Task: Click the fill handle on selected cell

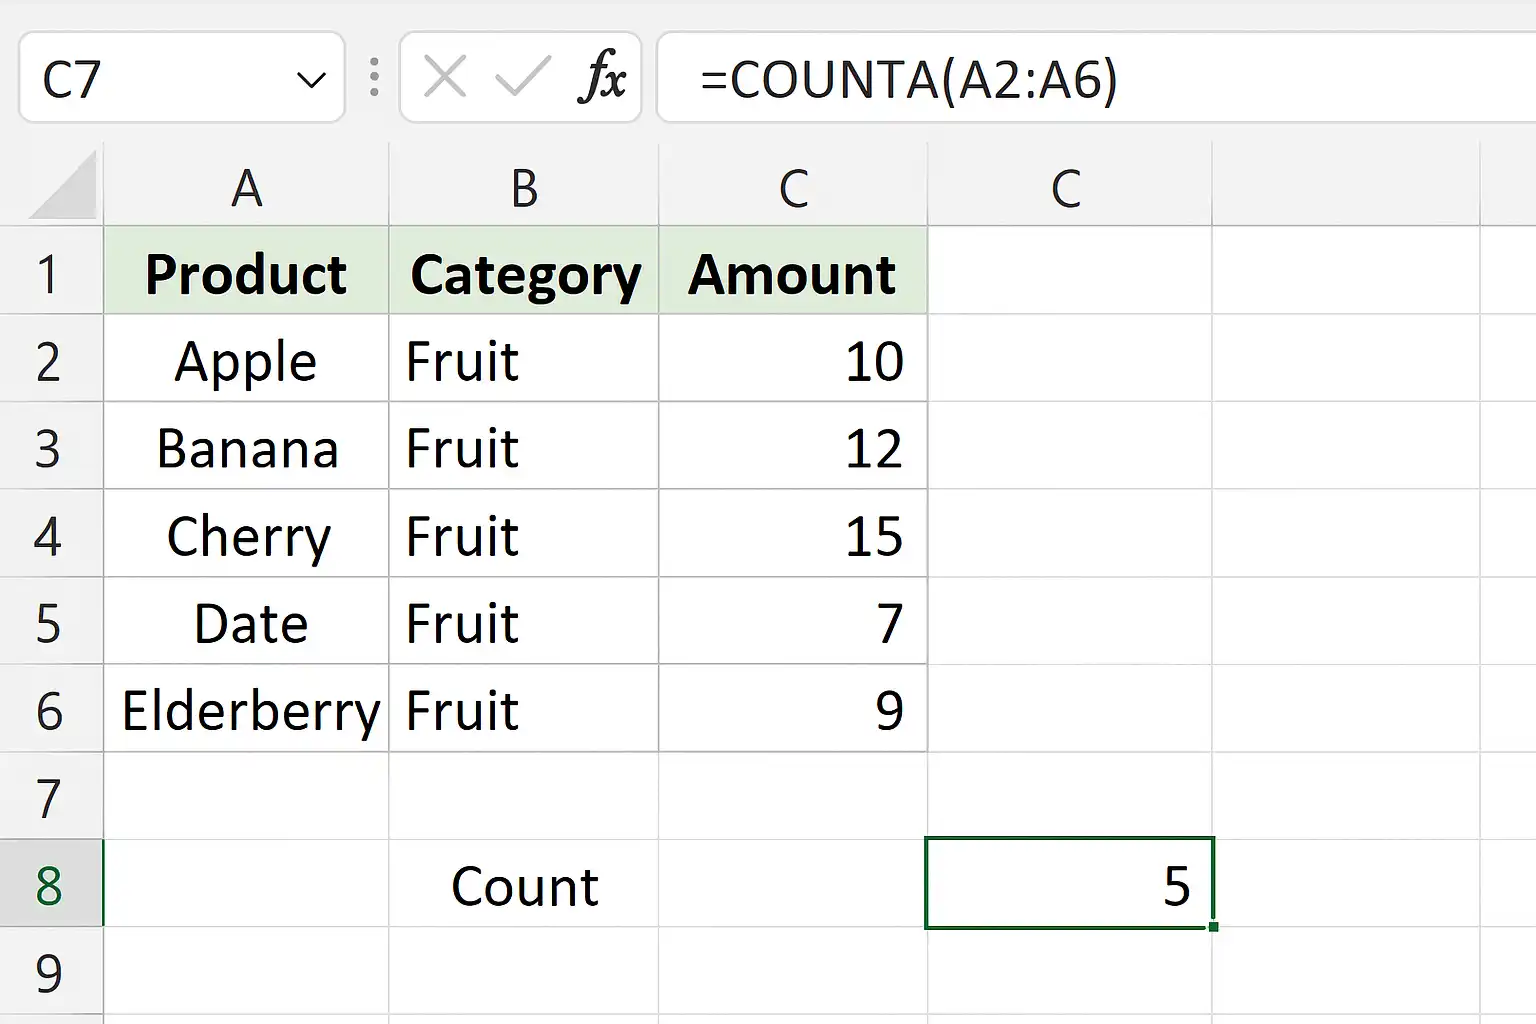Action: pos(1213,927)
